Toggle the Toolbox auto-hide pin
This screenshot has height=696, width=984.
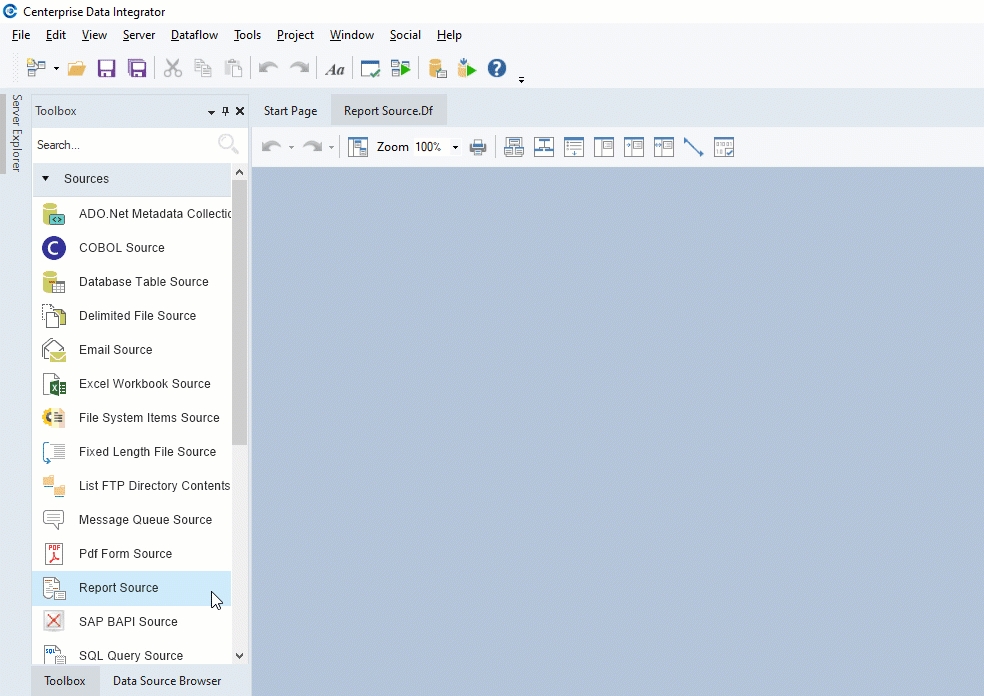coord(225,111)
